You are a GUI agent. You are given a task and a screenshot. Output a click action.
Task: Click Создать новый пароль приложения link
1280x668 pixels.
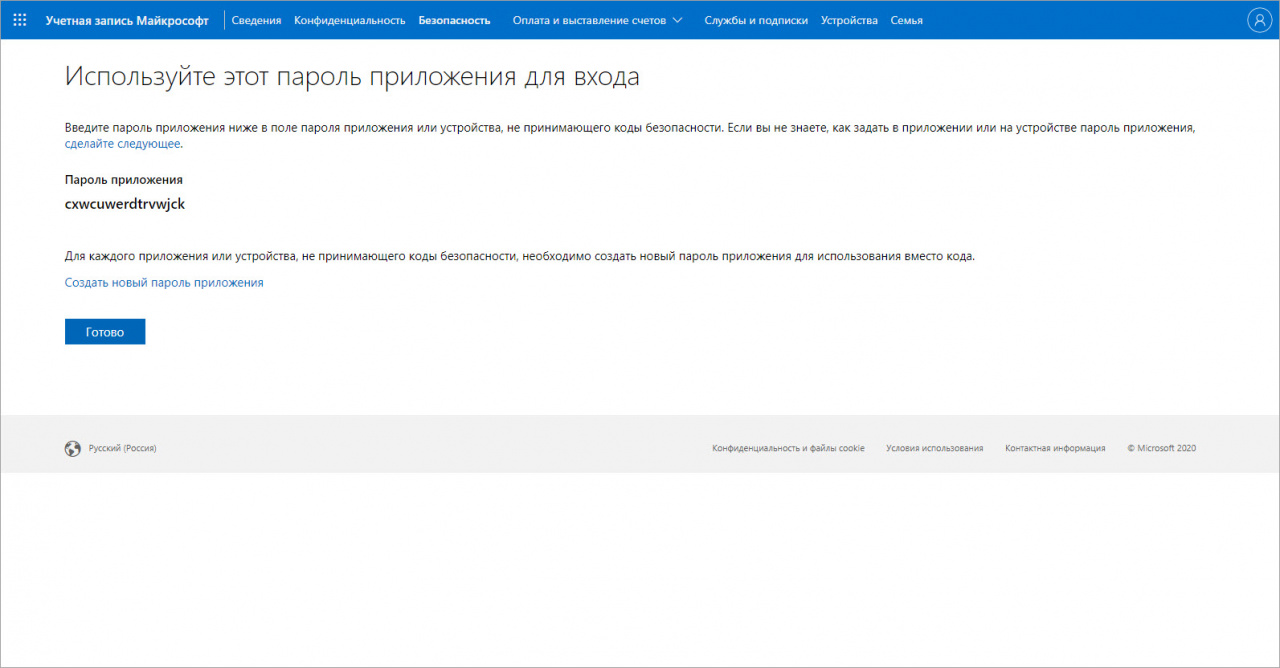164,283
